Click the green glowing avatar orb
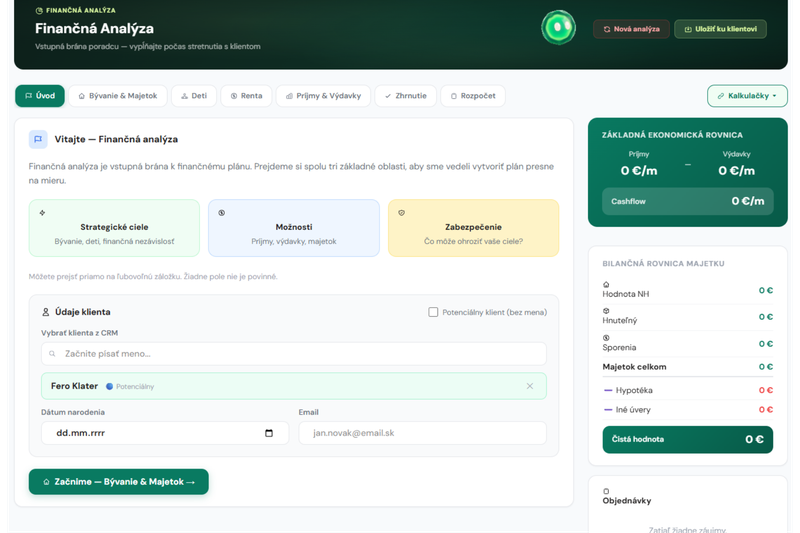The image size is (800, 533). coord(558,28)
